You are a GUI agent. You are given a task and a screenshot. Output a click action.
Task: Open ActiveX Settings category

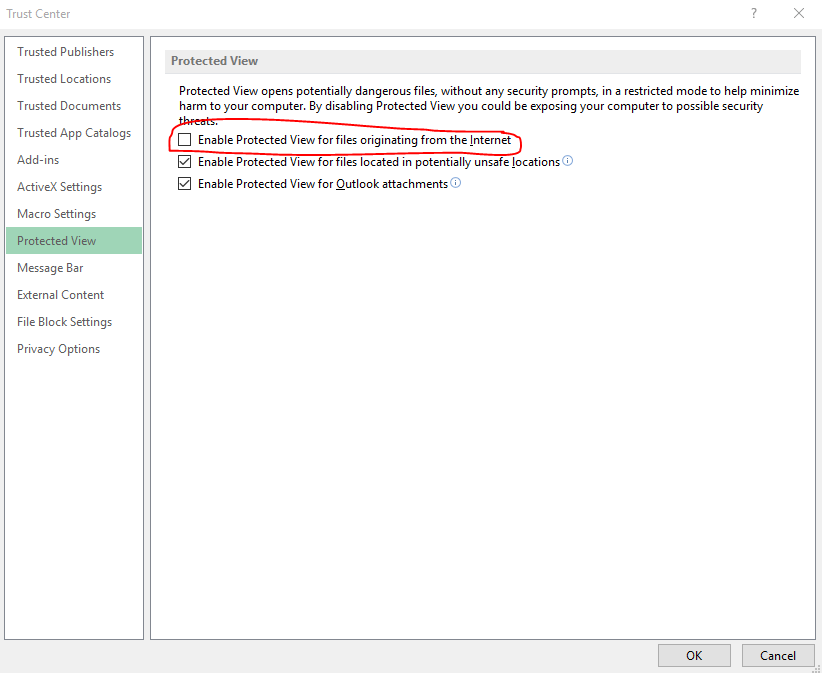[59, 187]
